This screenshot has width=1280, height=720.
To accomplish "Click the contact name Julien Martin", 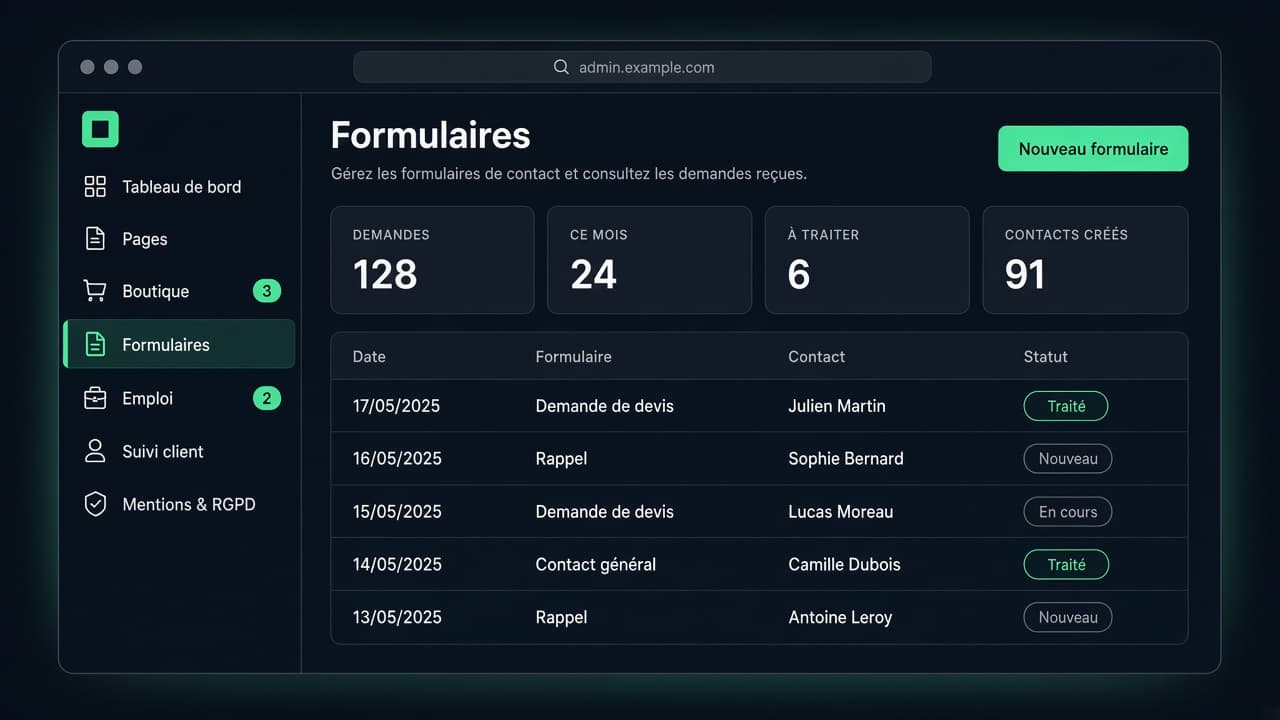I will point(836,406).
